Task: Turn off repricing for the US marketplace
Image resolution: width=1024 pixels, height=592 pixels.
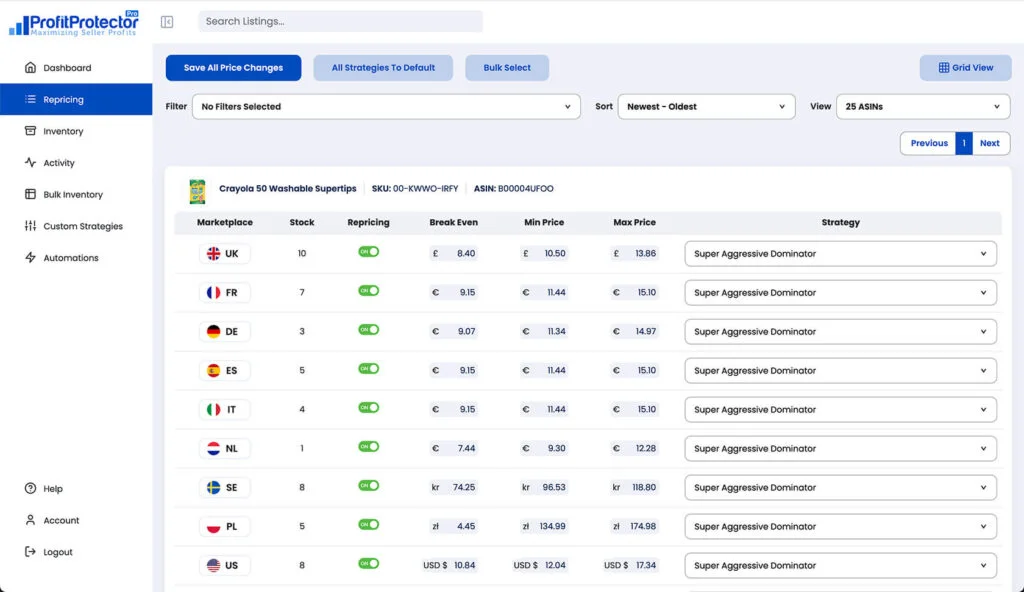Action: (x=368, y=564)
